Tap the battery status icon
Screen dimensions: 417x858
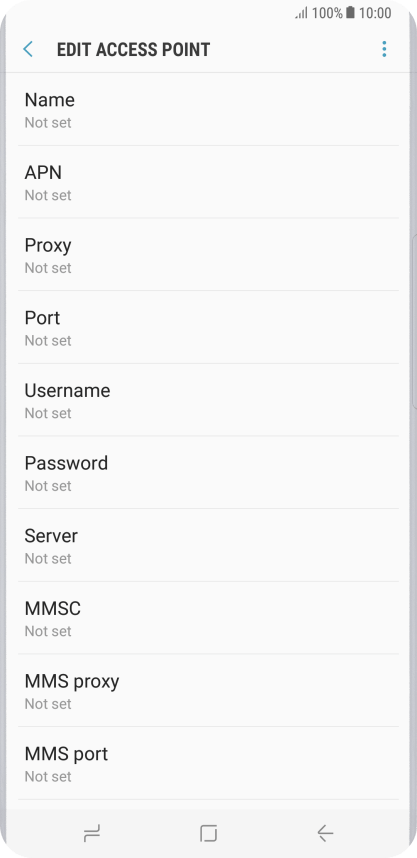click(350, 13)
